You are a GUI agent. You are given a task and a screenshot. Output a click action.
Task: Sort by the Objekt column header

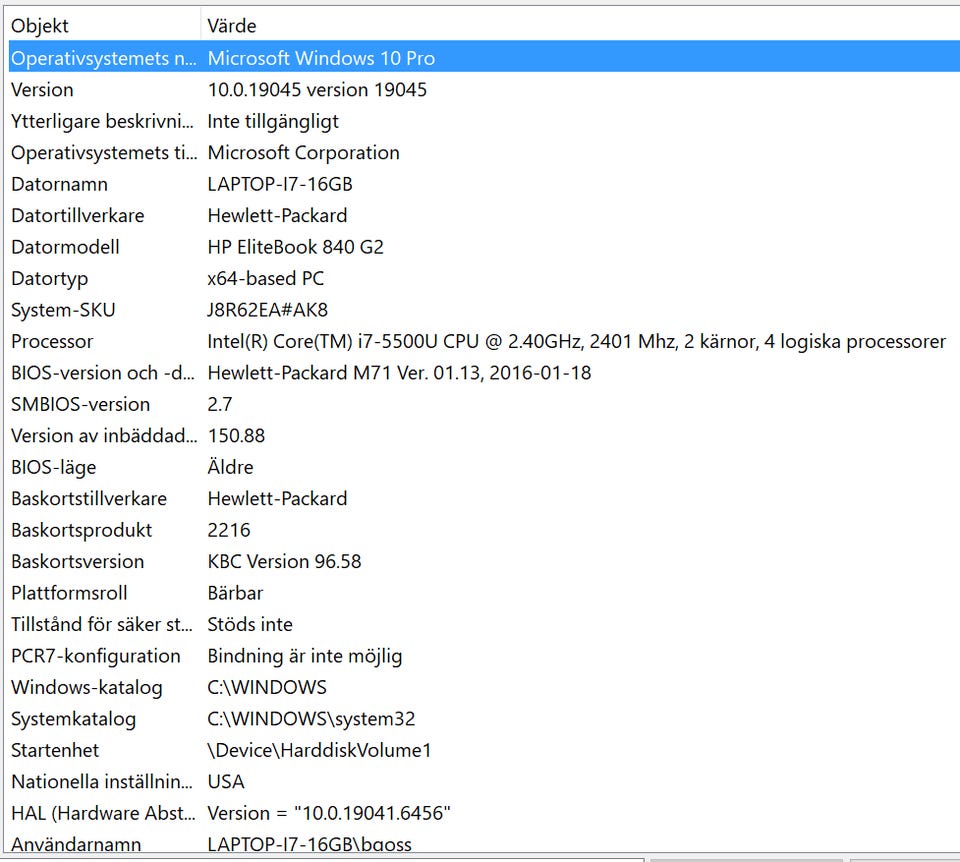coord(100,26)
